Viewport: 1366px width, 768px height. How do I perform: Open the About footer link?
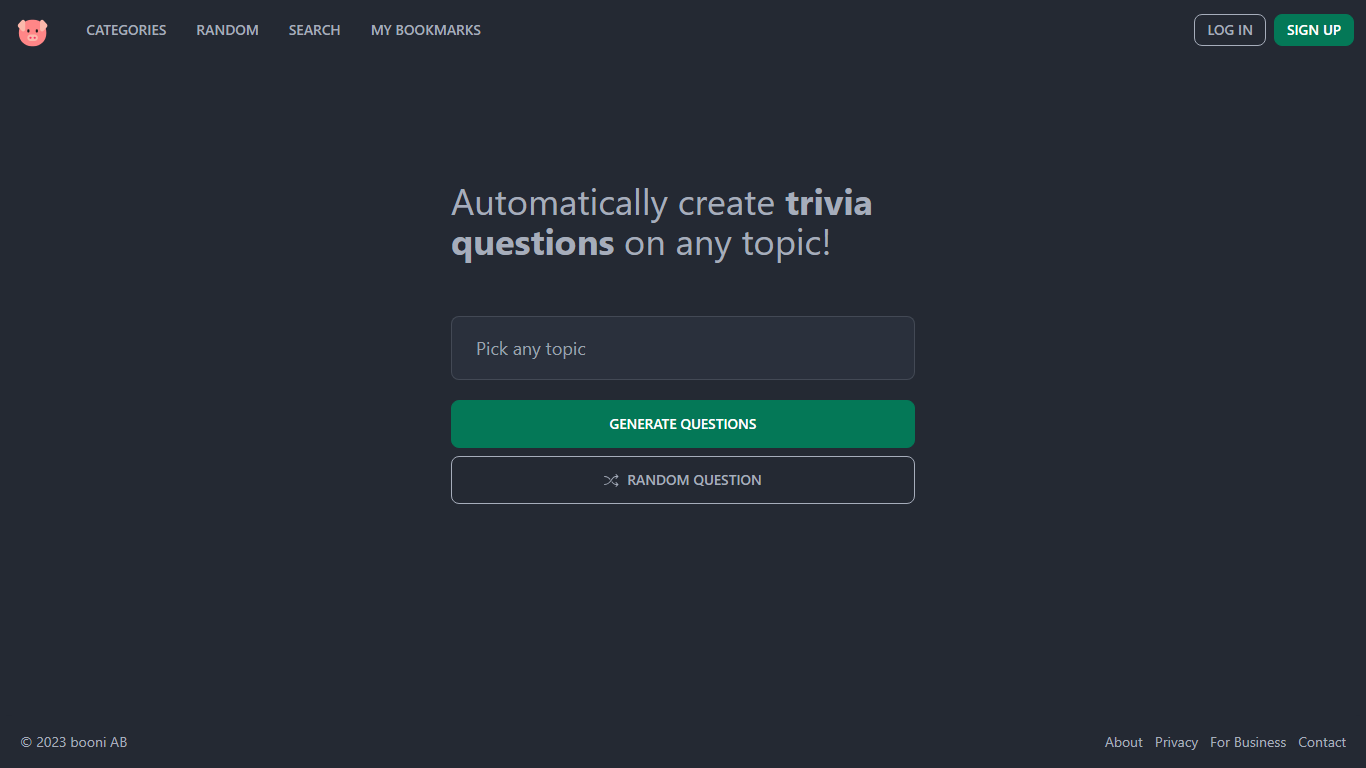coord(1123,742)
